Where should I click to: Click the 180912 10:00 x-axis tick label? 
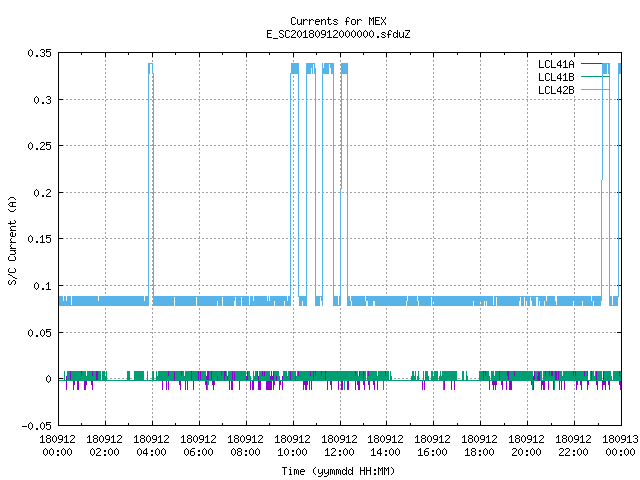pos(292,446)
